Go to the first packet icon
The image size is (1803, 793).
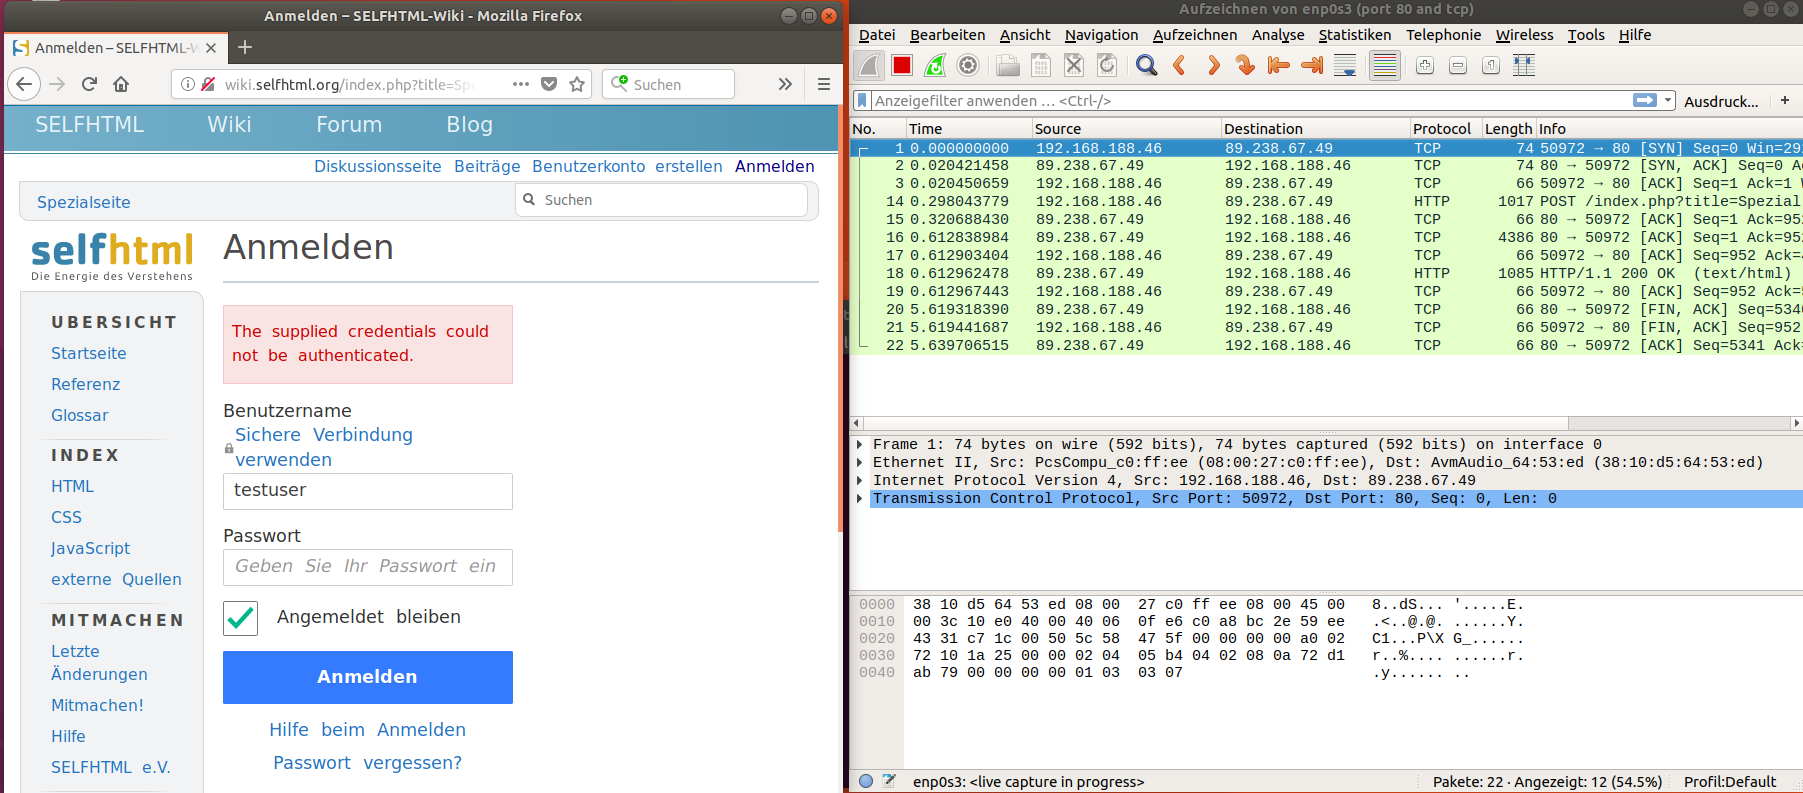pos(1279,66)
